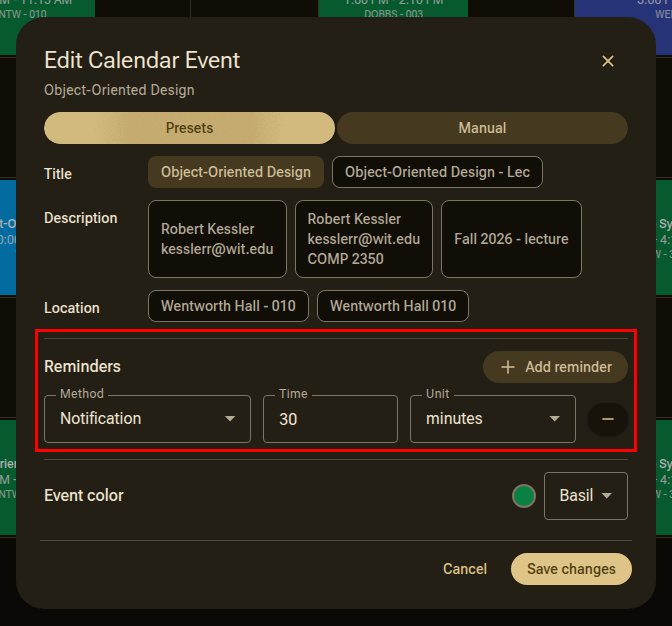Image resolution: width=672 pixels, height=626 pixels.
Task: Switch to the Presets tab
Action: point(189,128)
